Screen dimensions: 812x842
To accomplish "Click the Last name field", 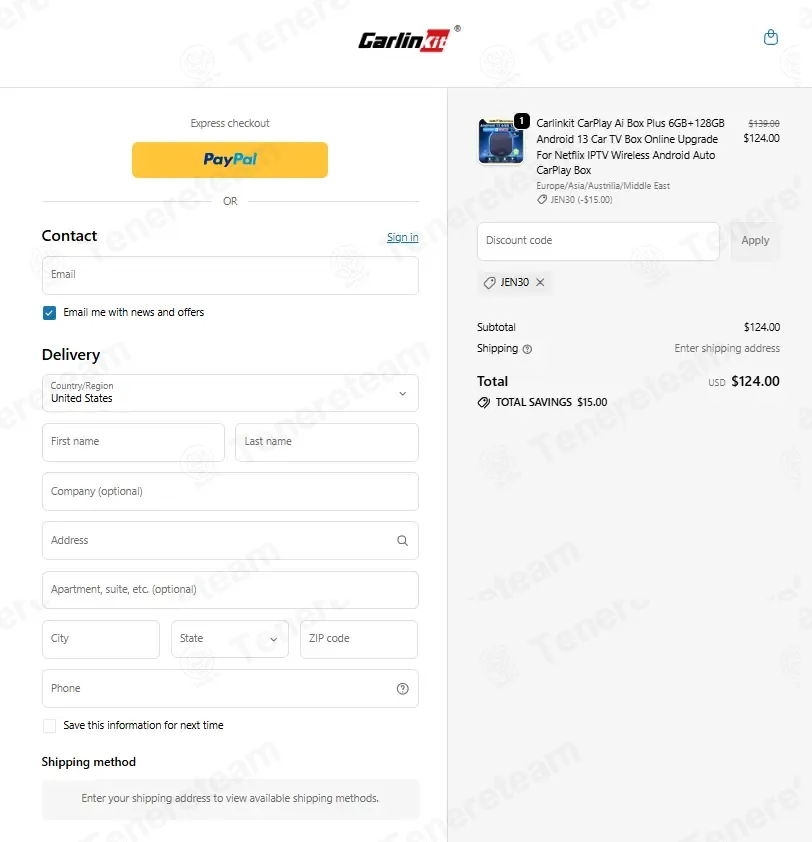I will click(327, 442).
